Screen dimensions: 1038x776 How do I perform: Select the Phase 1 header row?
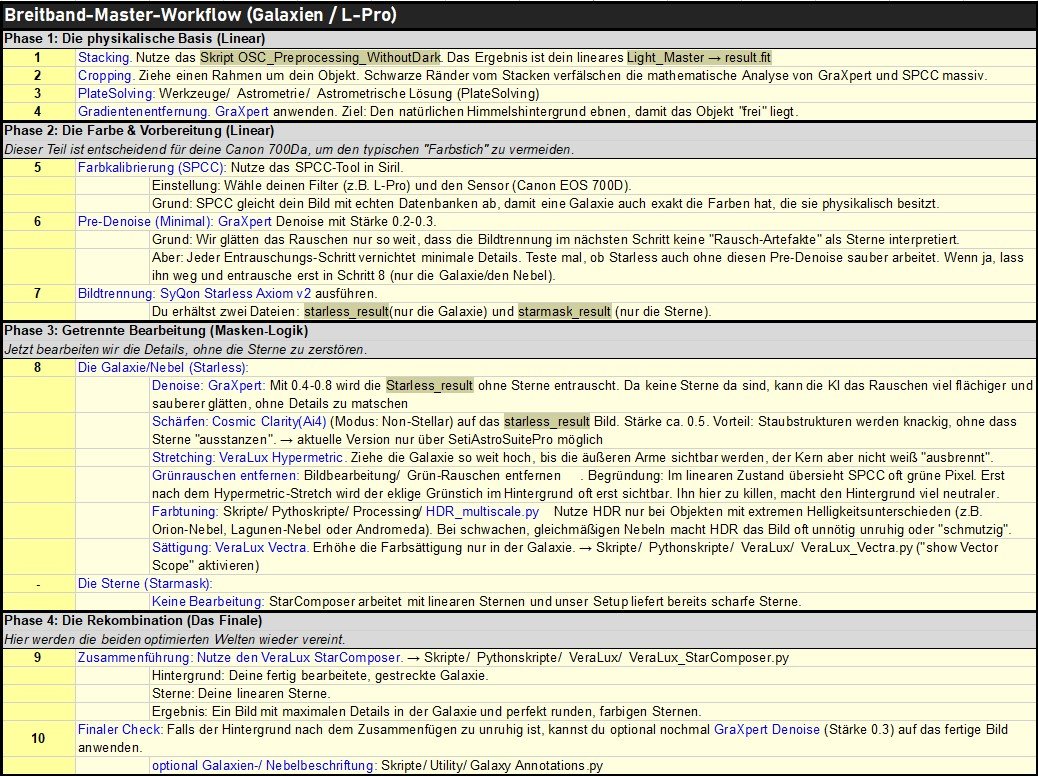[519, 38]
